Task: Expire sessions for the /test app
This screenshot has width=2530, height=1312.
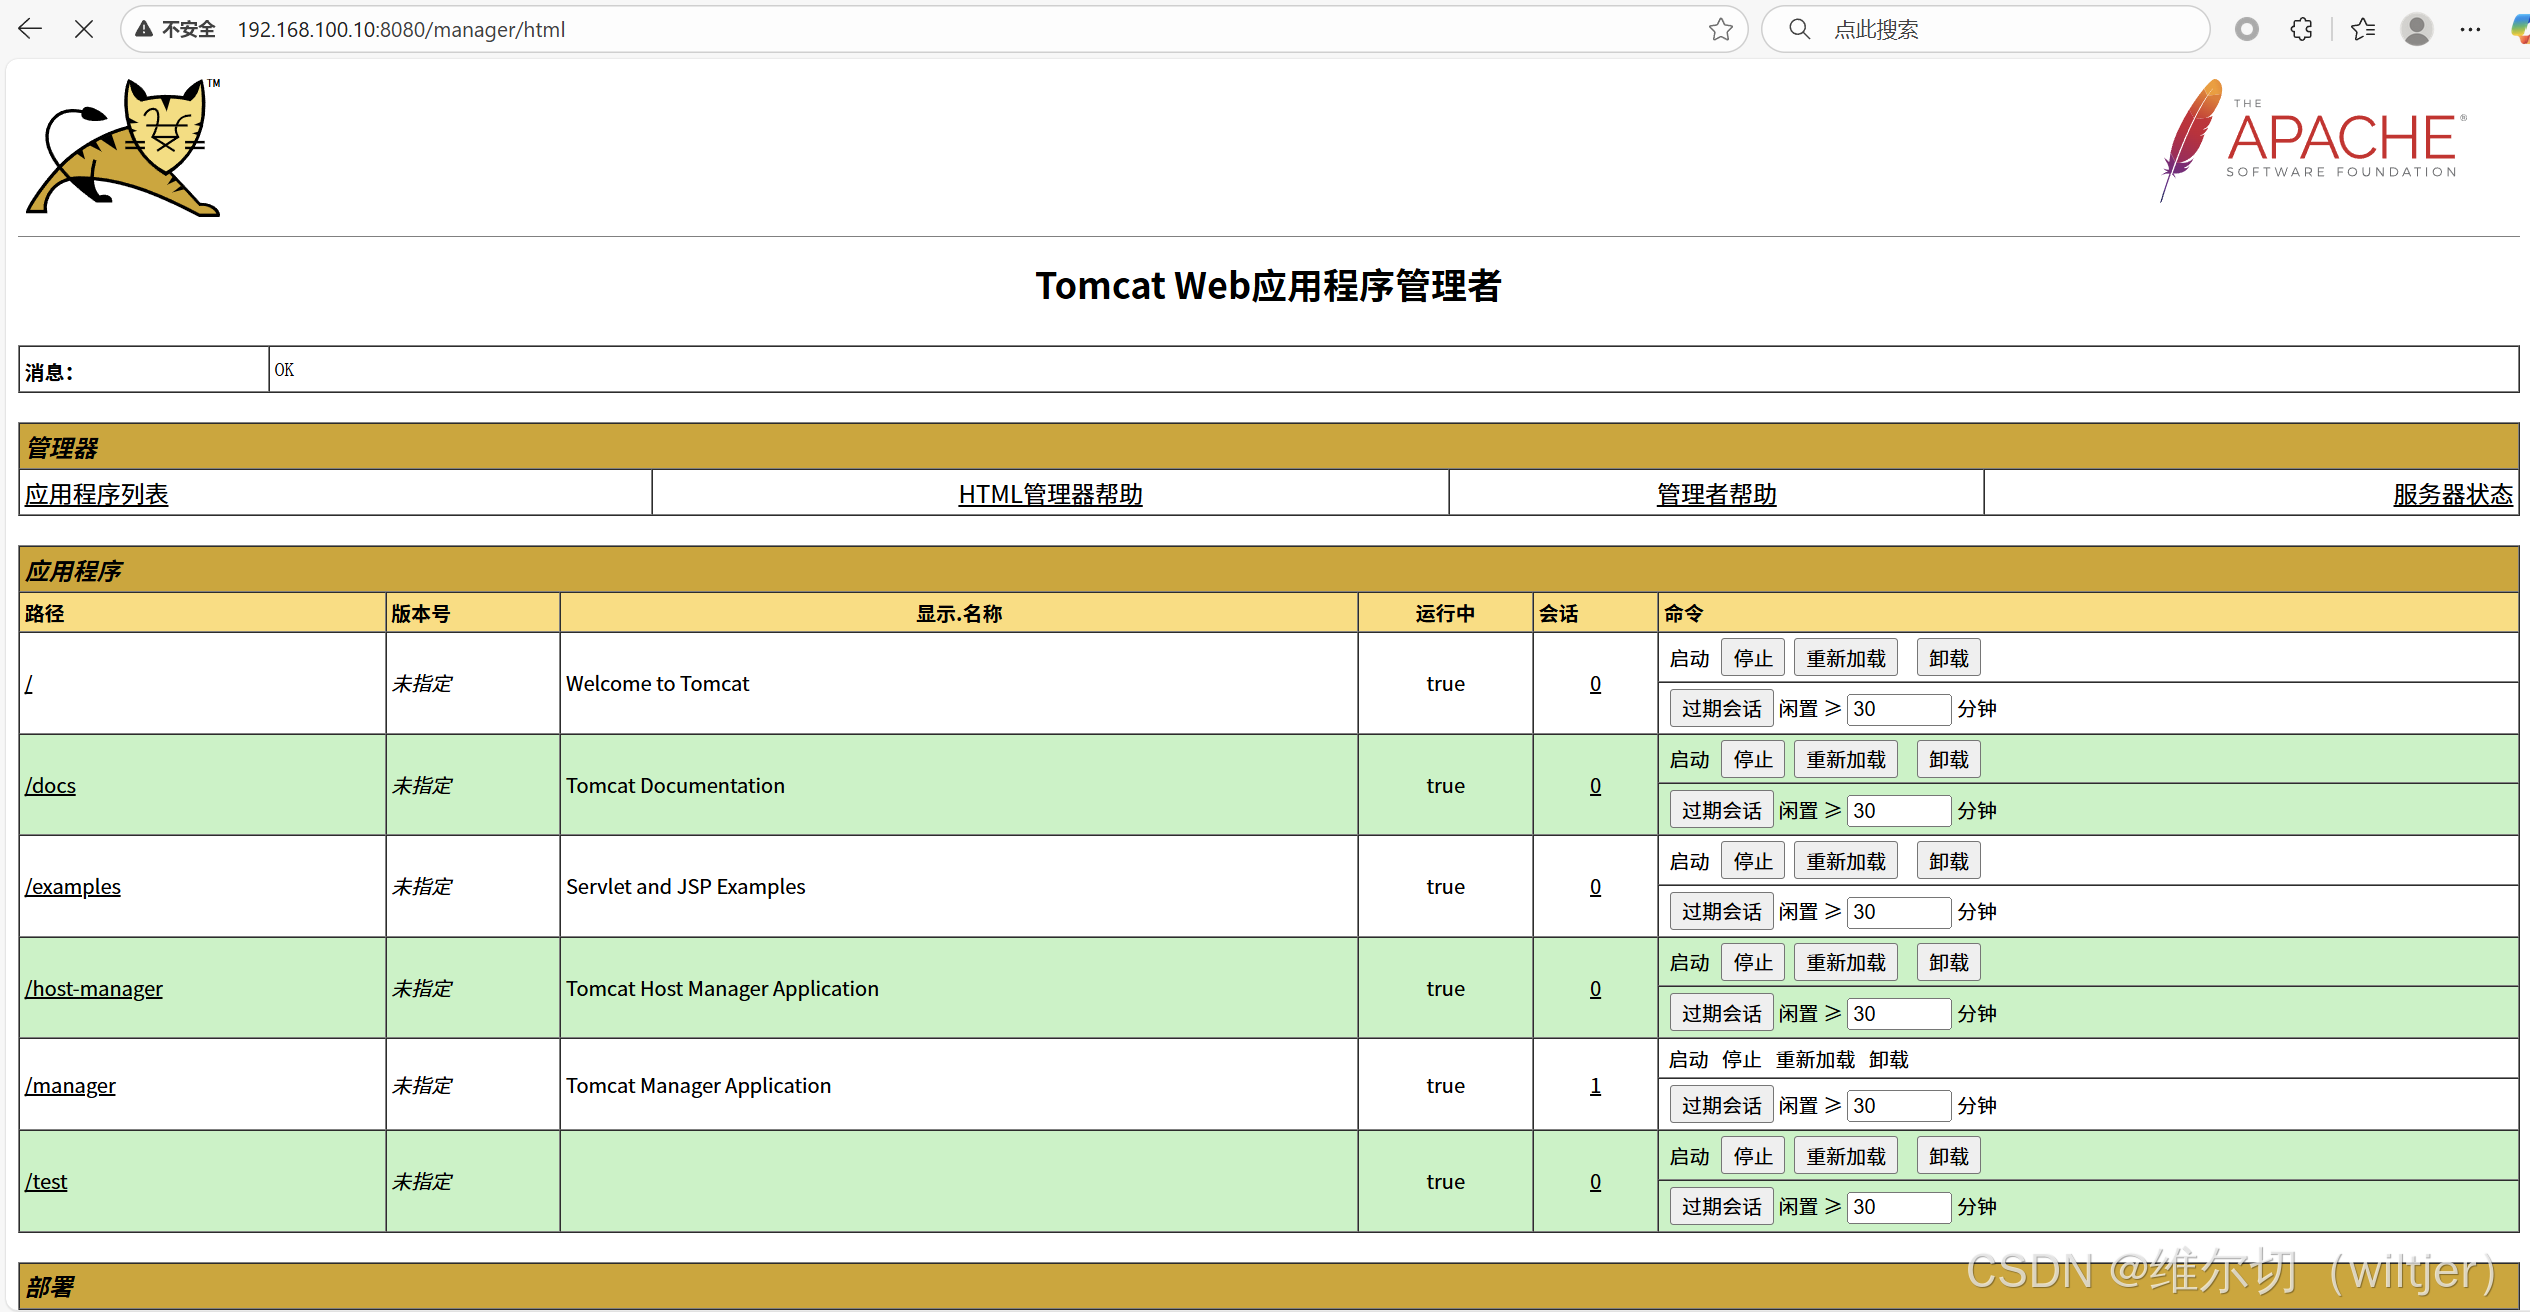Action: (1721, 1206)
